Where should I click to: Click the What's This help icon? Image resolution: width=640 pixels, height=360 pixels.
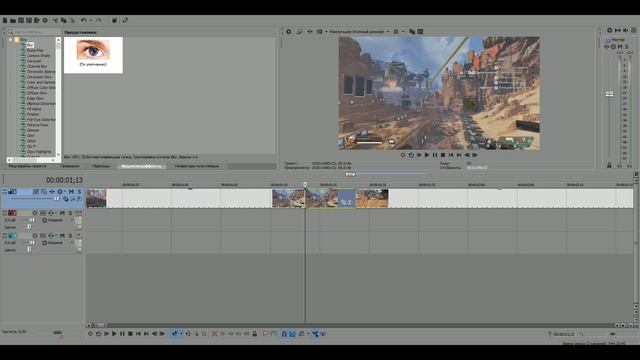(125, 20)
